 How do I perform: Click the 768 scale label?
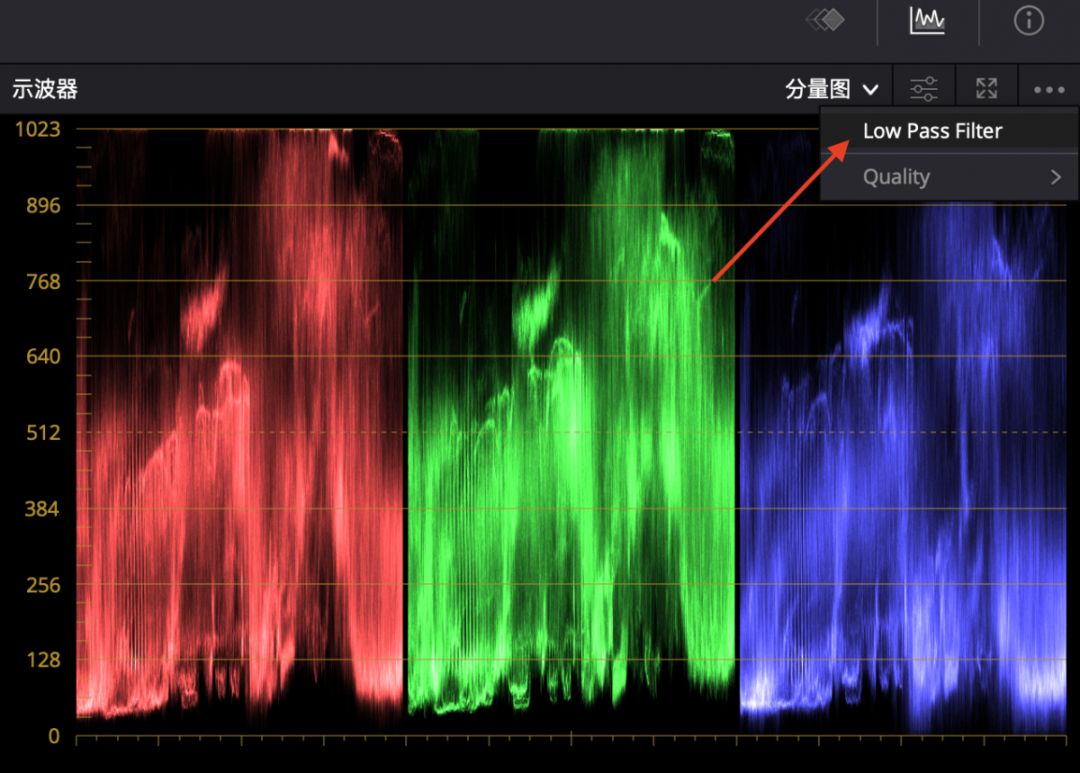point(43,281)
